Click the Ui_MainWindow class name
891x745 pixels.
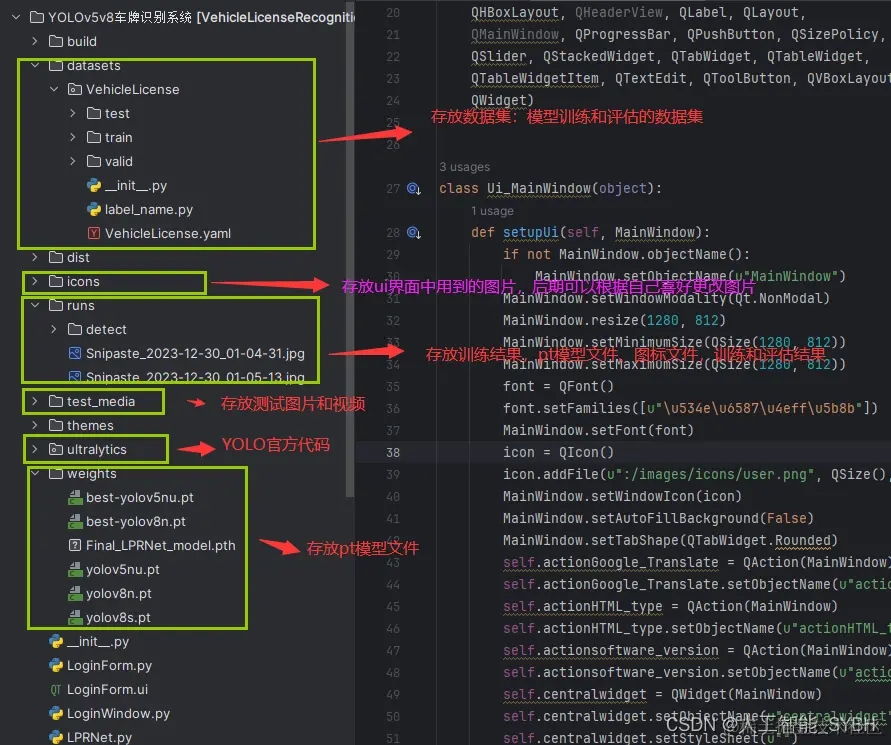tap(538, 189)
